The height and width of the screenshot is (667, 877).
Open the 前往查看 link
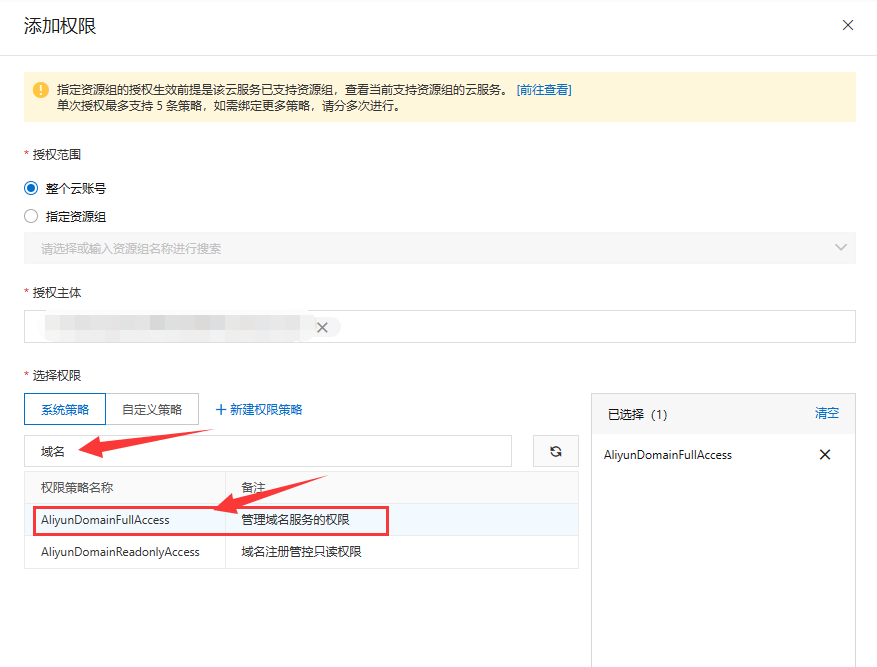point(544,90)
